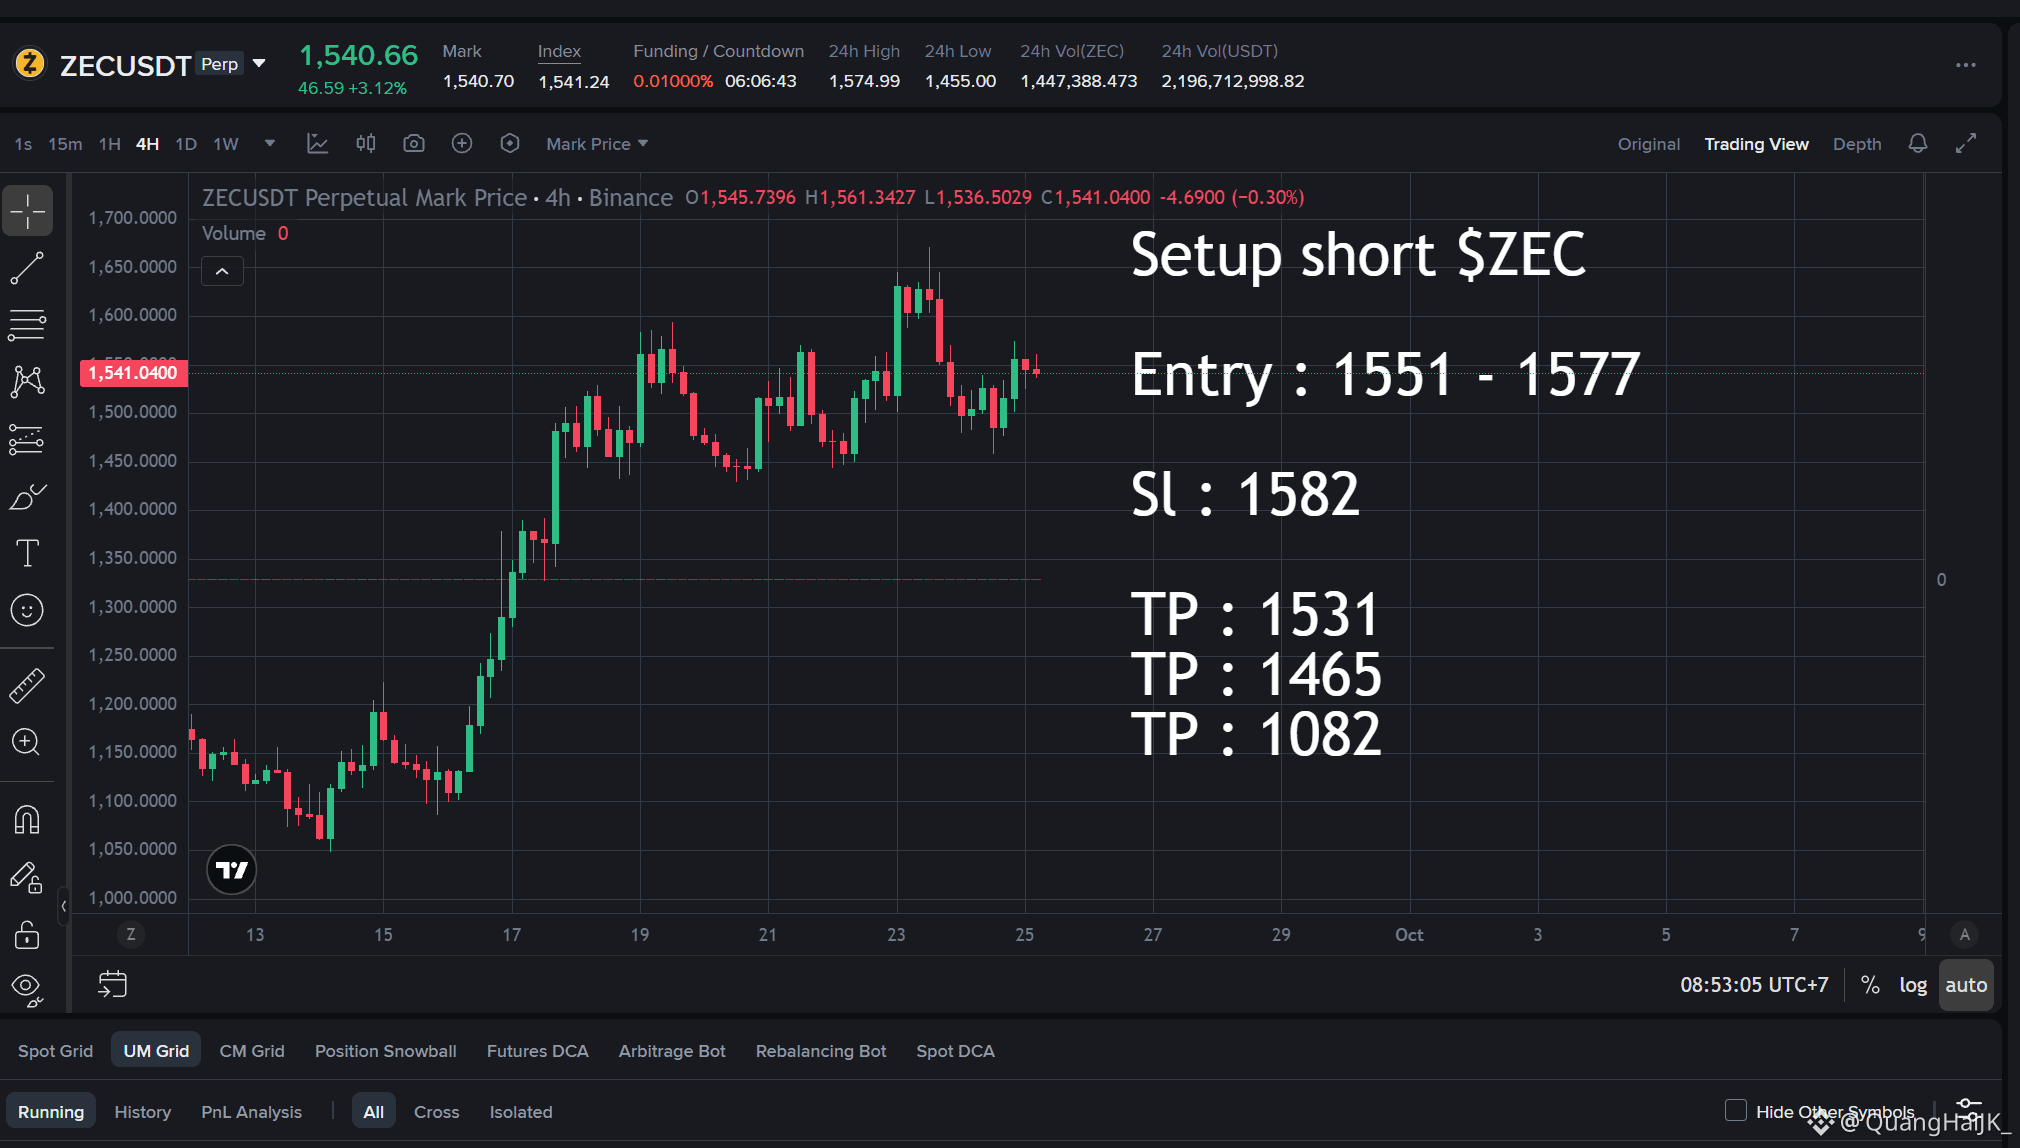Screen dimensions: 2020x1148
Task: Open more timeframes dropdown arrow
Action: (269, 144)
